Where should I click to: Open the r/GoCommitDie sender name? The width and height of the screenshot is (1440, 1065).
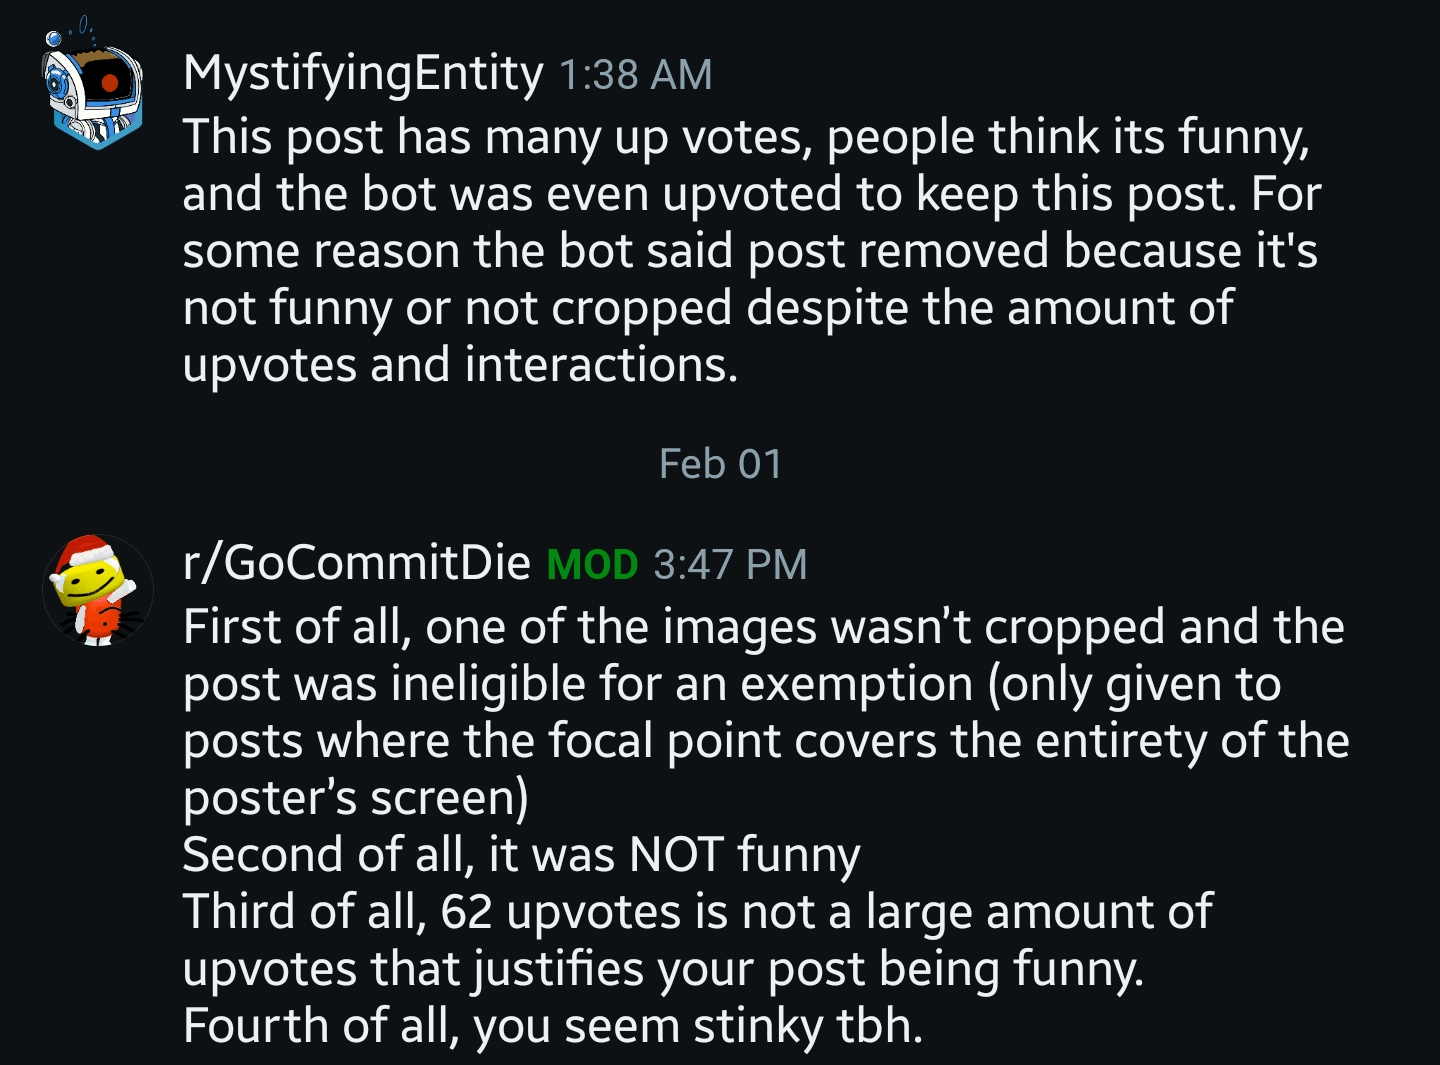[x=357, y=563]
